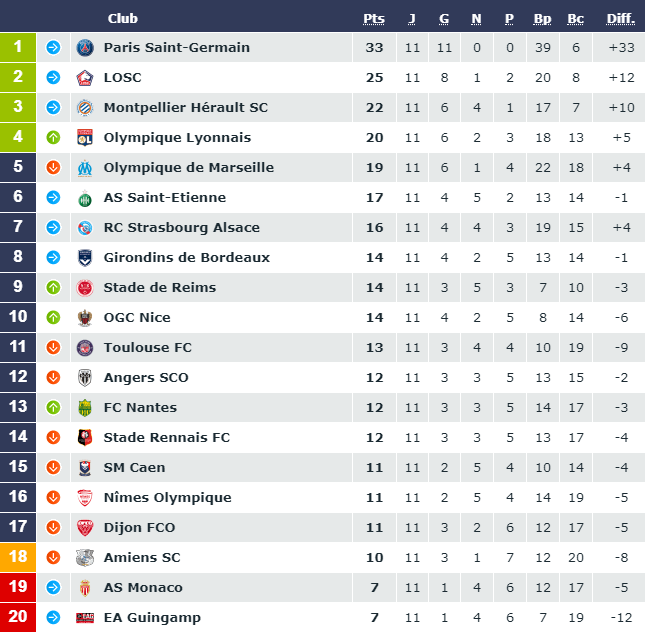Click the Paris Saint-Germain club crest
This screenshot has width=645, height=633.
[85, 48]
